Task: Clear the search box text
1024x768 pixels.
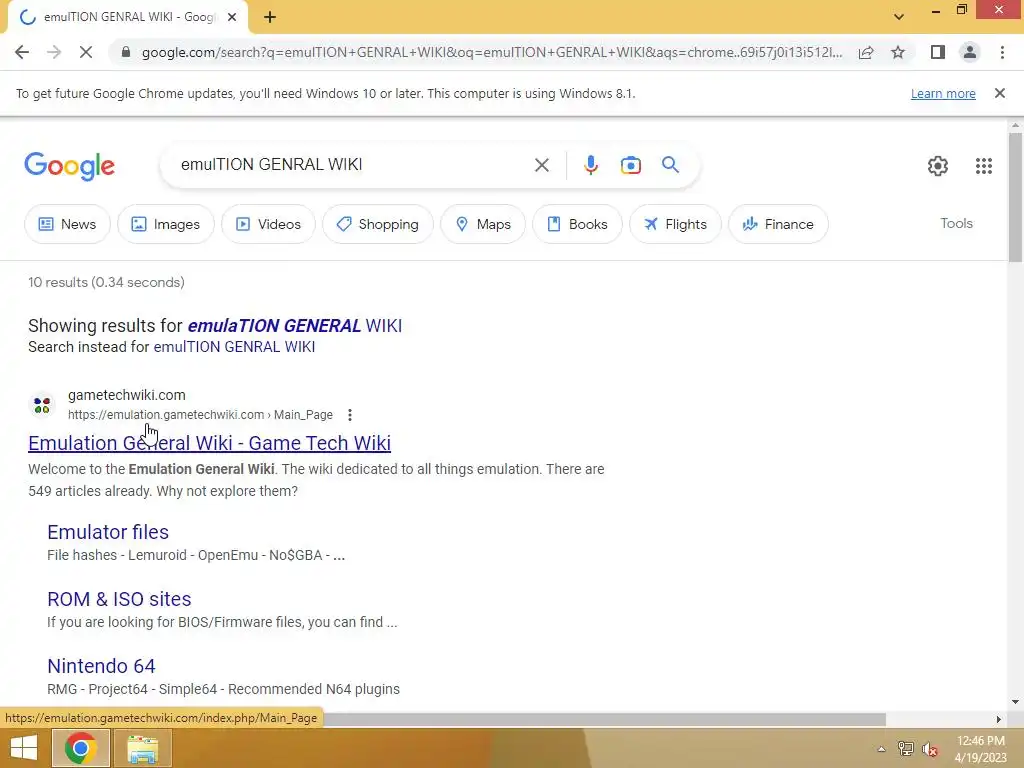Action: (x=541, y=165)
